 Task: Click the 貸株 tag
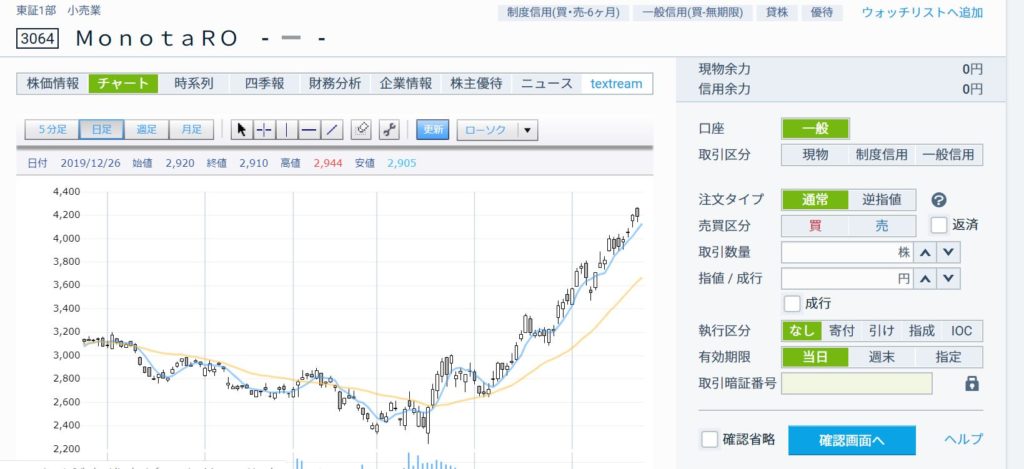776,12
